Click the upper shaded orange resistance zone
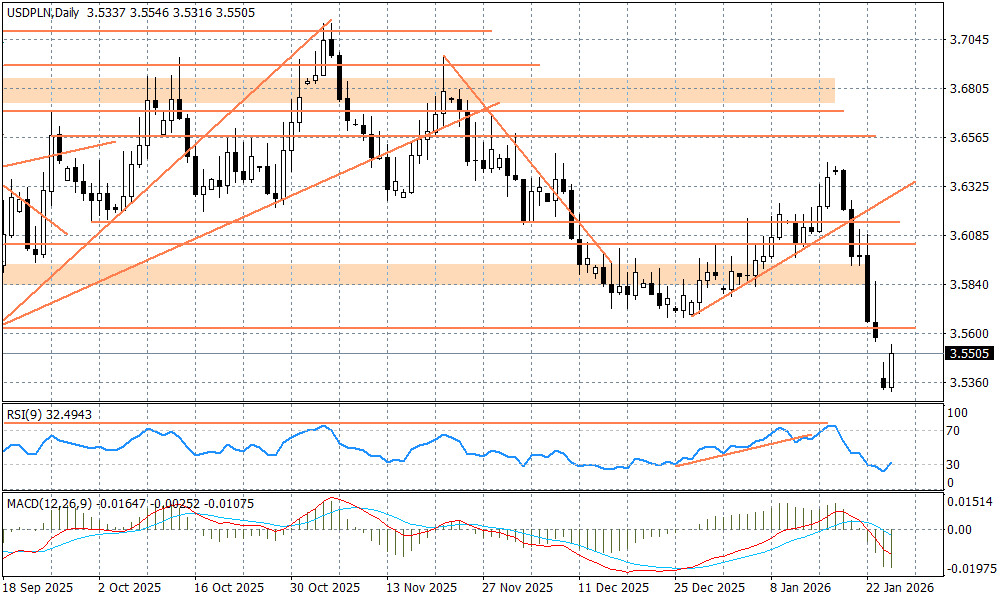This screenshot has height=600, width=1000. (420, 91)
